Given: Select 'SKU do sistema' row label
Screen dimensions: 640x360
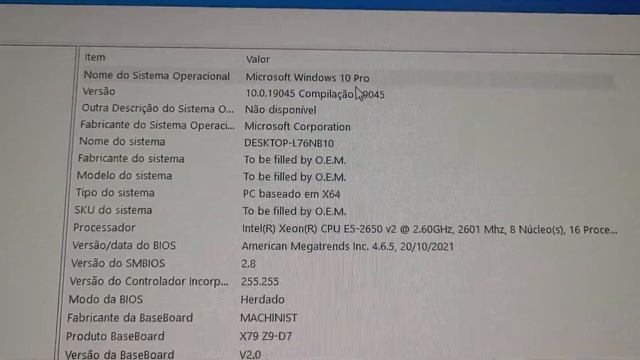Looking at the screenshot, I should click(x=113, y=210).
